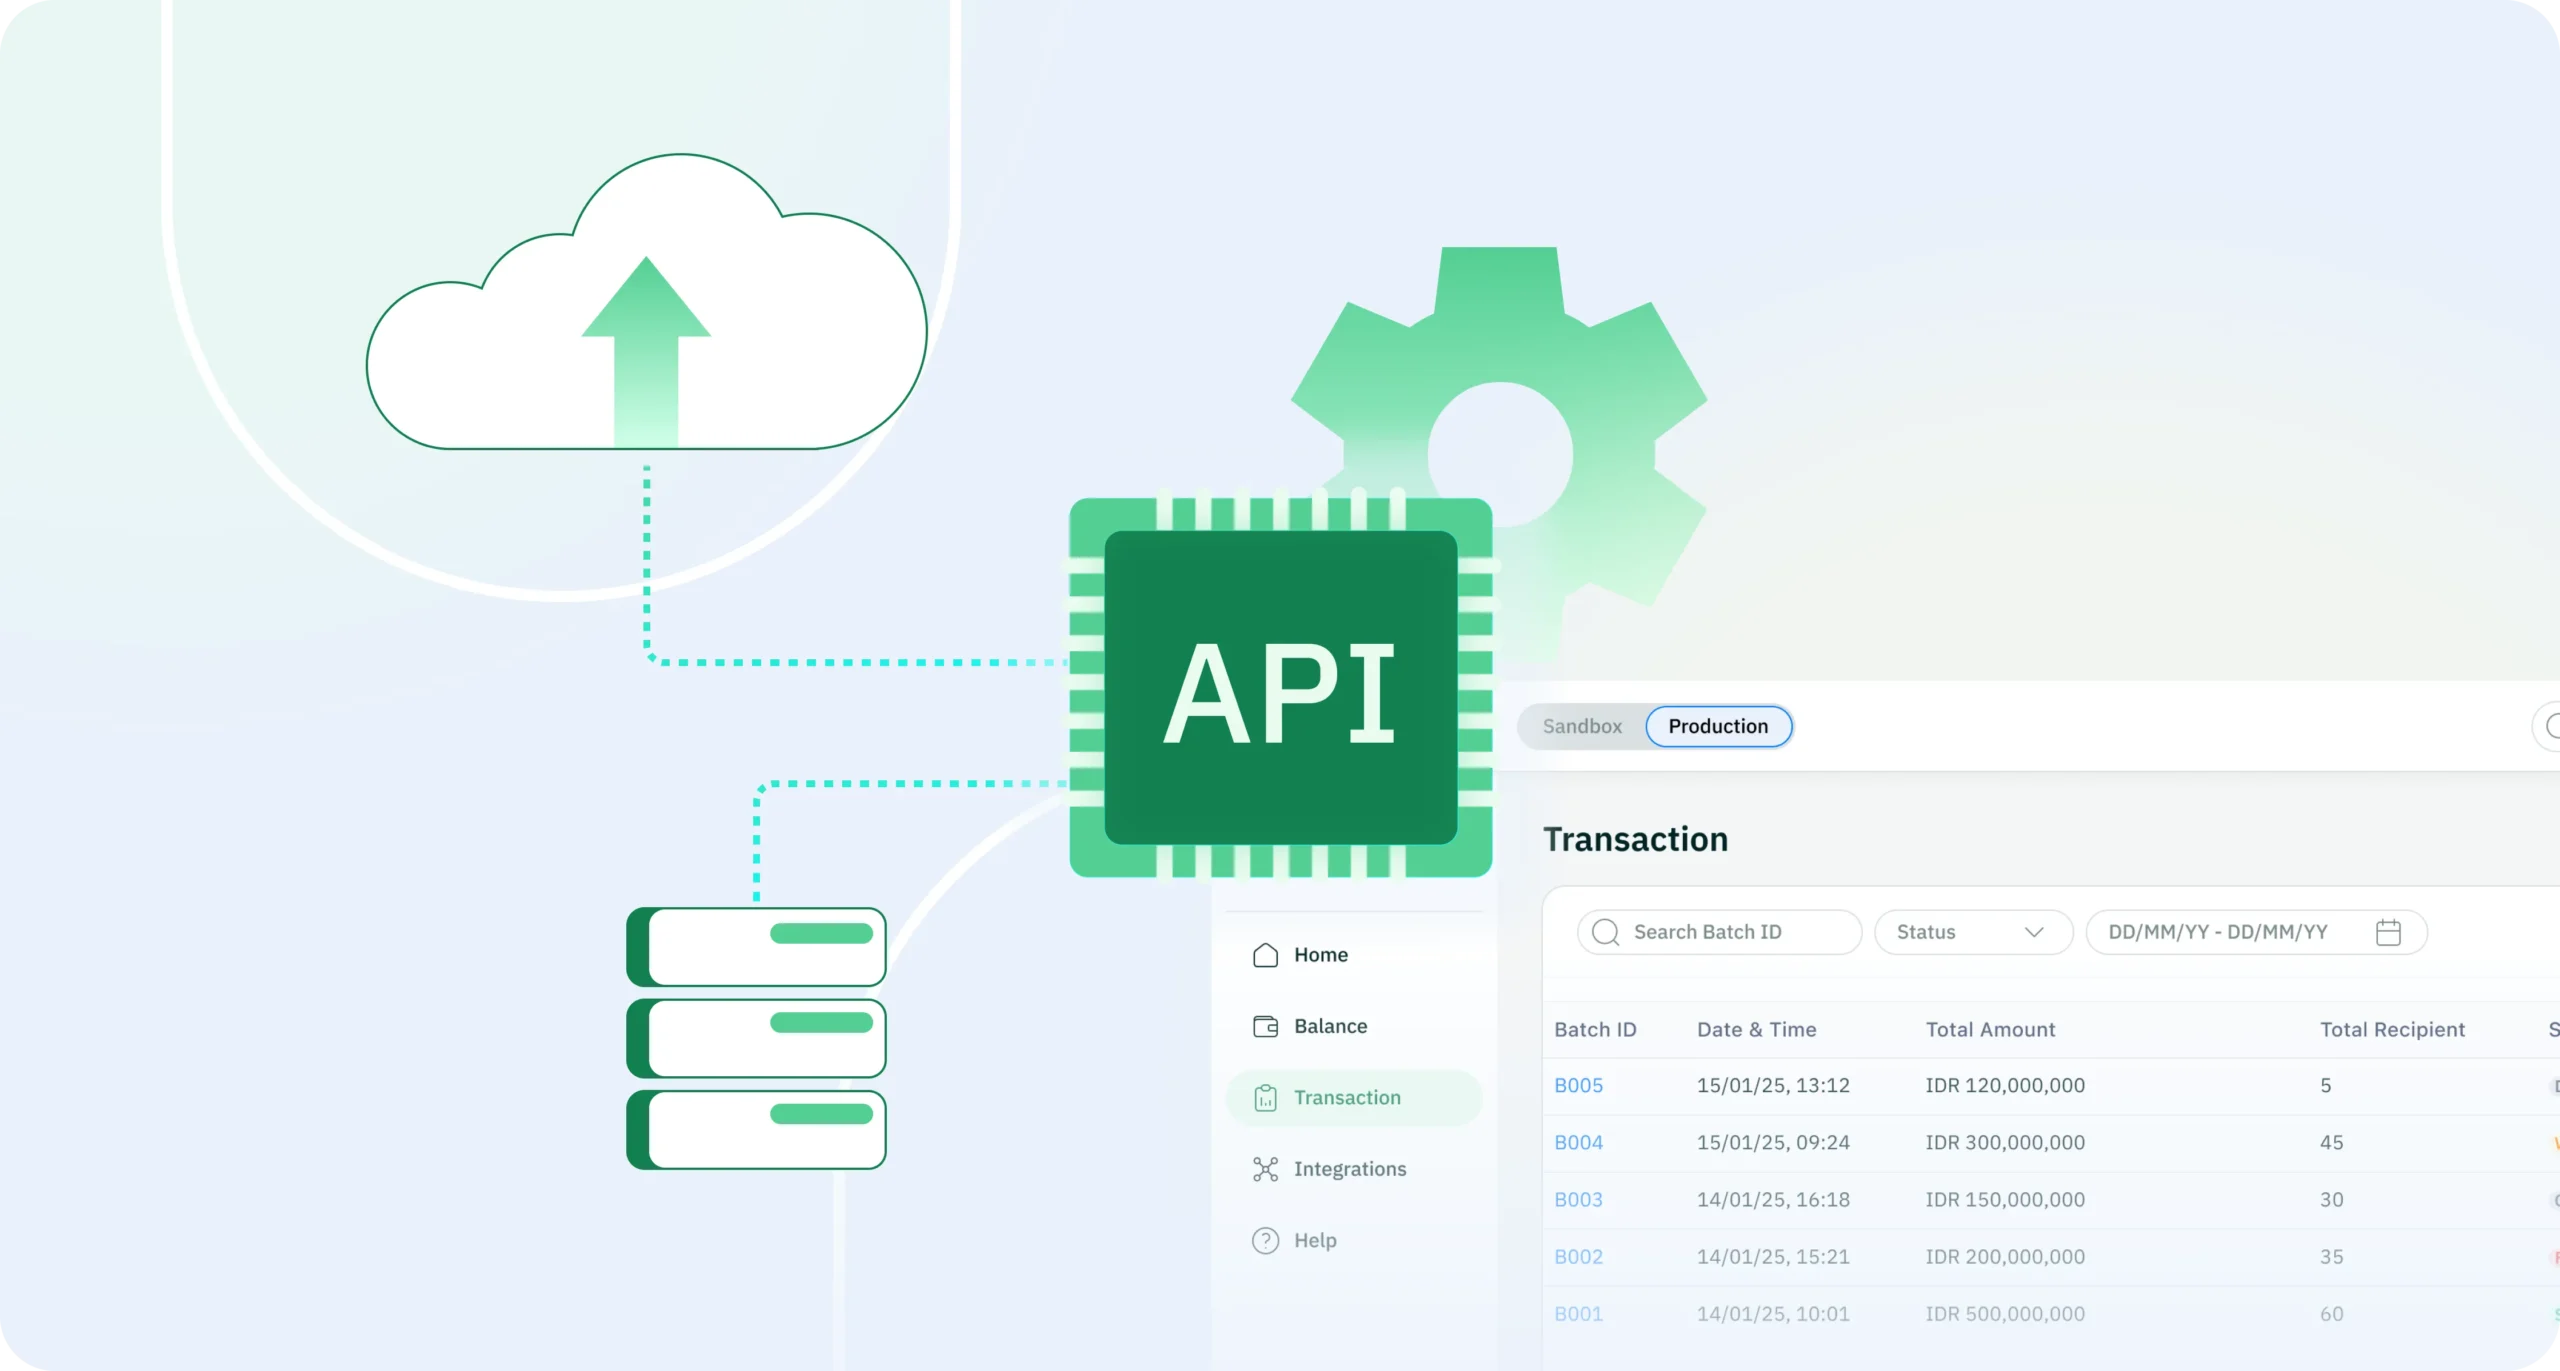Click the Transaction clipboard icon

pyautogui.click(x=1265, y=1098)
